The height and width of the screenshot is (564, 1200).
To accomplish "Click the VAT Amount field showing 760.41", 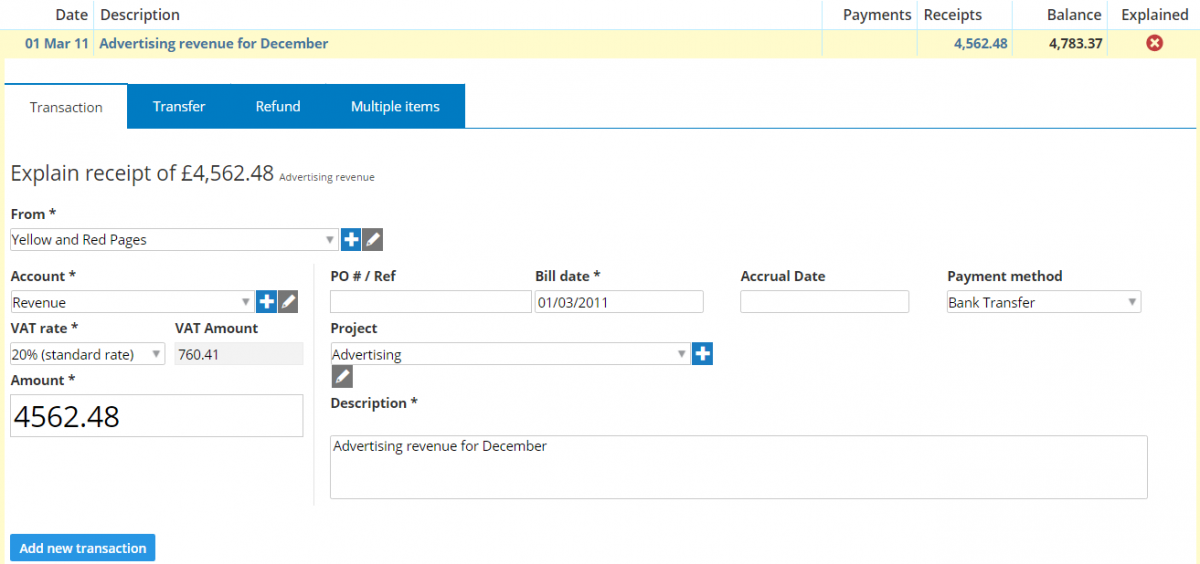I will [239, 354].
